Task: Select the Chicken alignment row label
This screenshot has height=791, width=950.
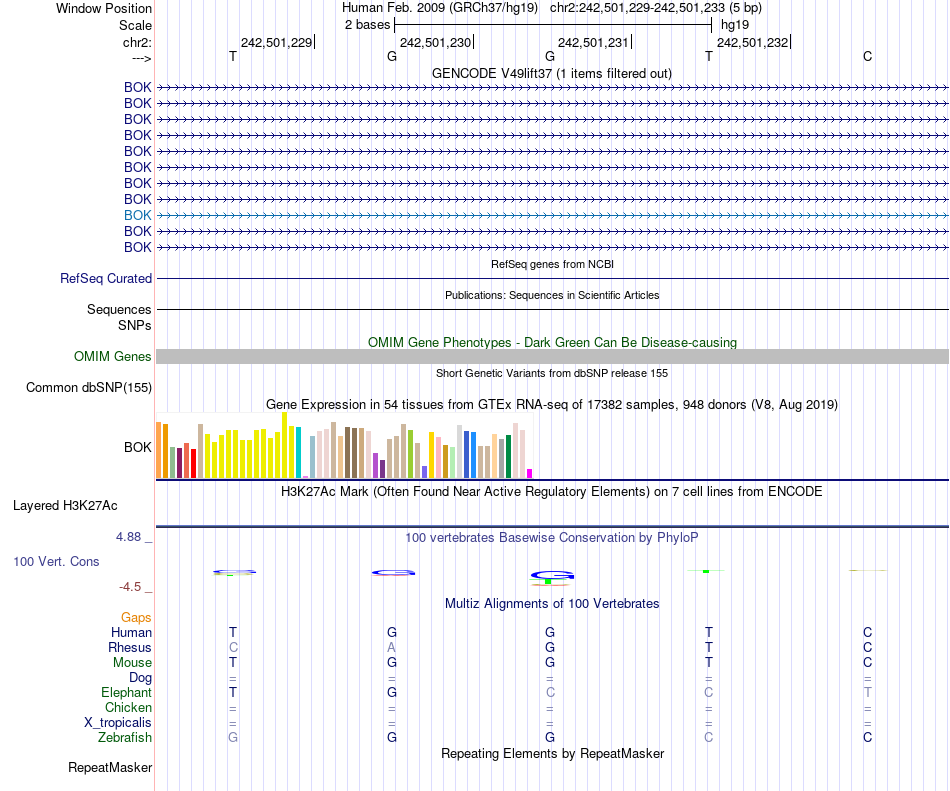Action: [128, 707]
